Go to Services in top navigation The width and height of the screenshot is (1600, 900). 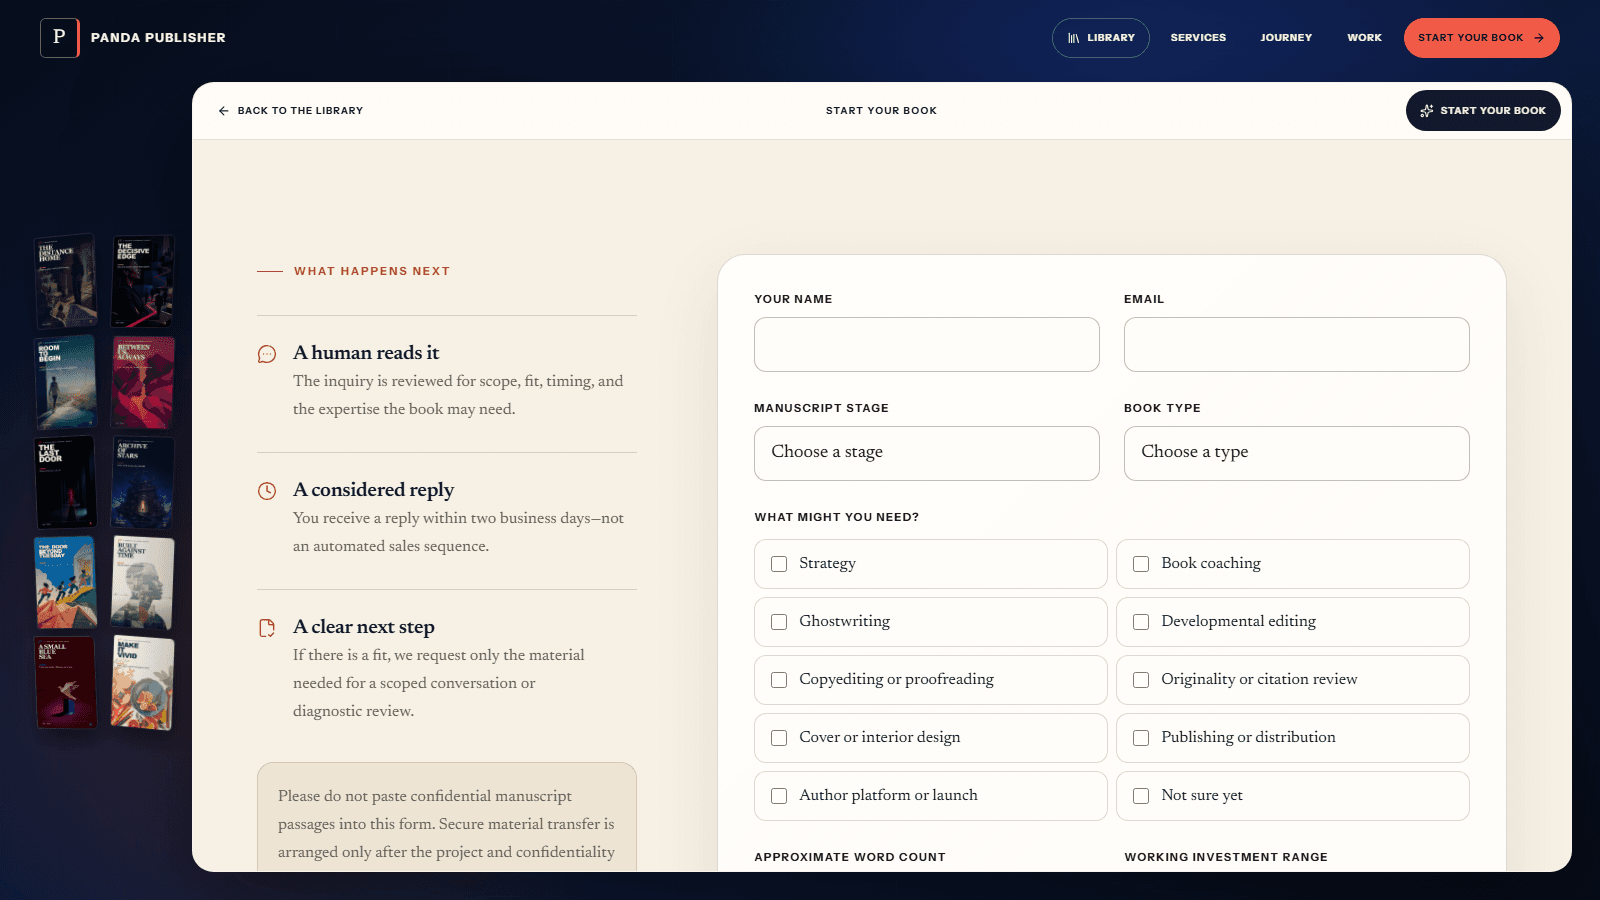(x=1198, y=38)
